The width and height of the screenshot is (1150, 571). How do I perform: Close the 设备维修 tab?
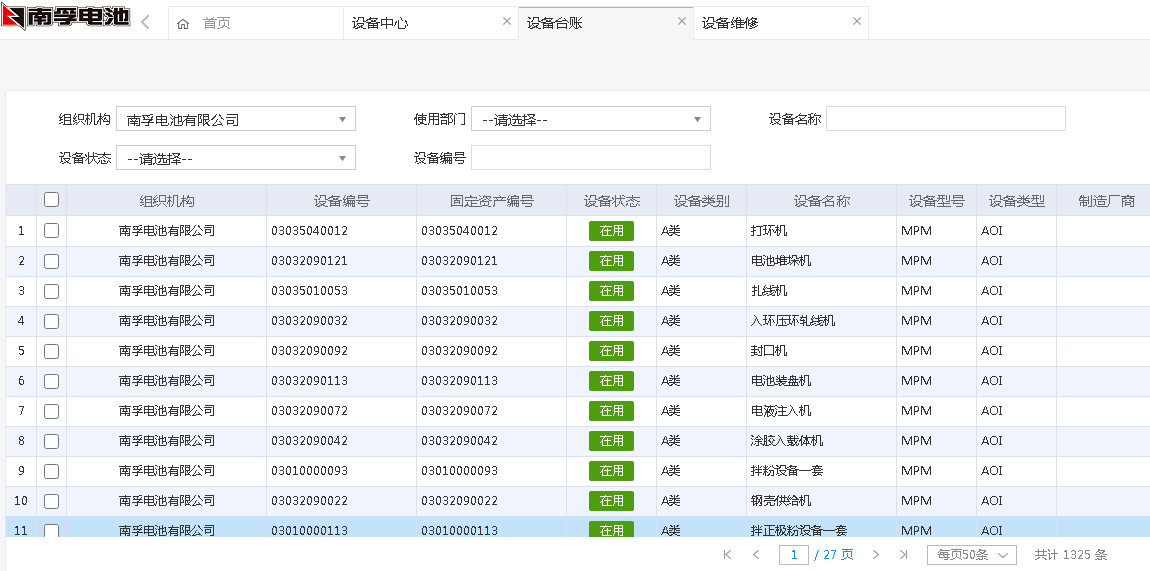click(x=857, y=21)
